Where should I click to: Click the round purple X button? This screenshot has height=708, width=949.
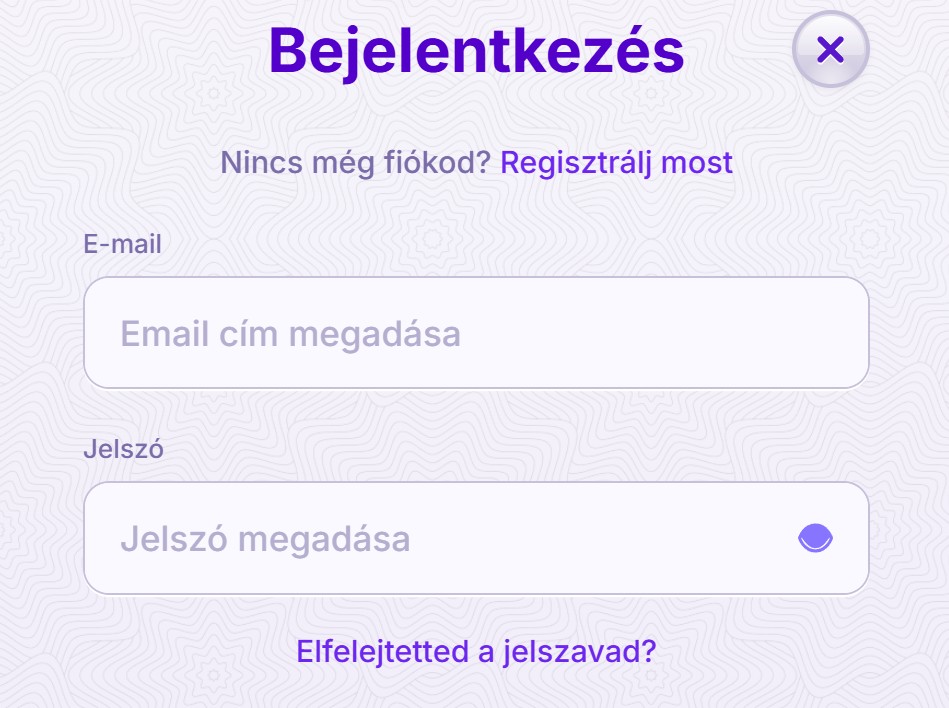click(830, 49)
